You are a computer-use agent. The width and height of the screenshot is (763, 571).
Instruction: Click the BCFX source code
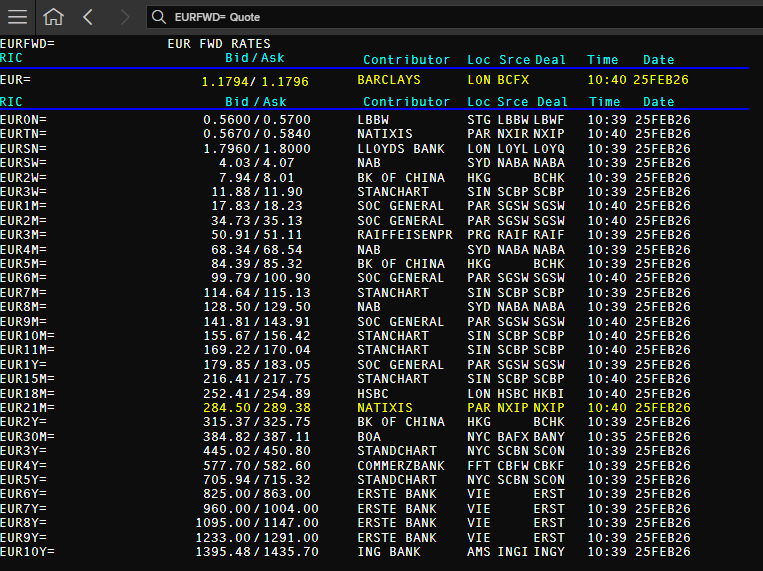(513, 80)
